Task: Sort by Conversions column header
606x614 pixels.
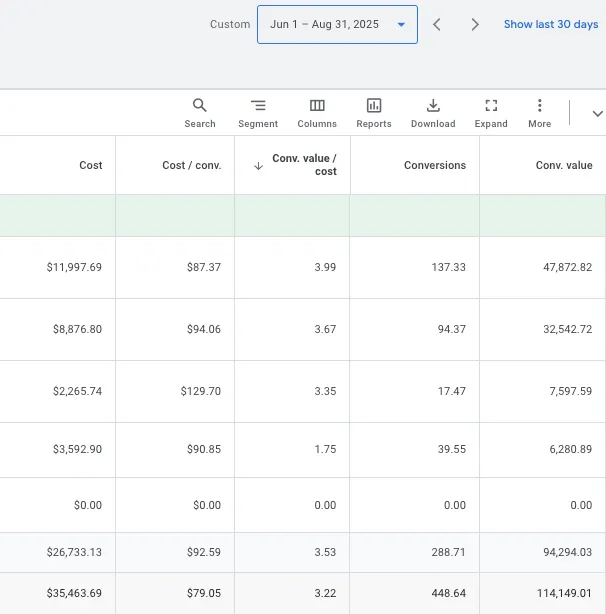Action: click(435, 165)
